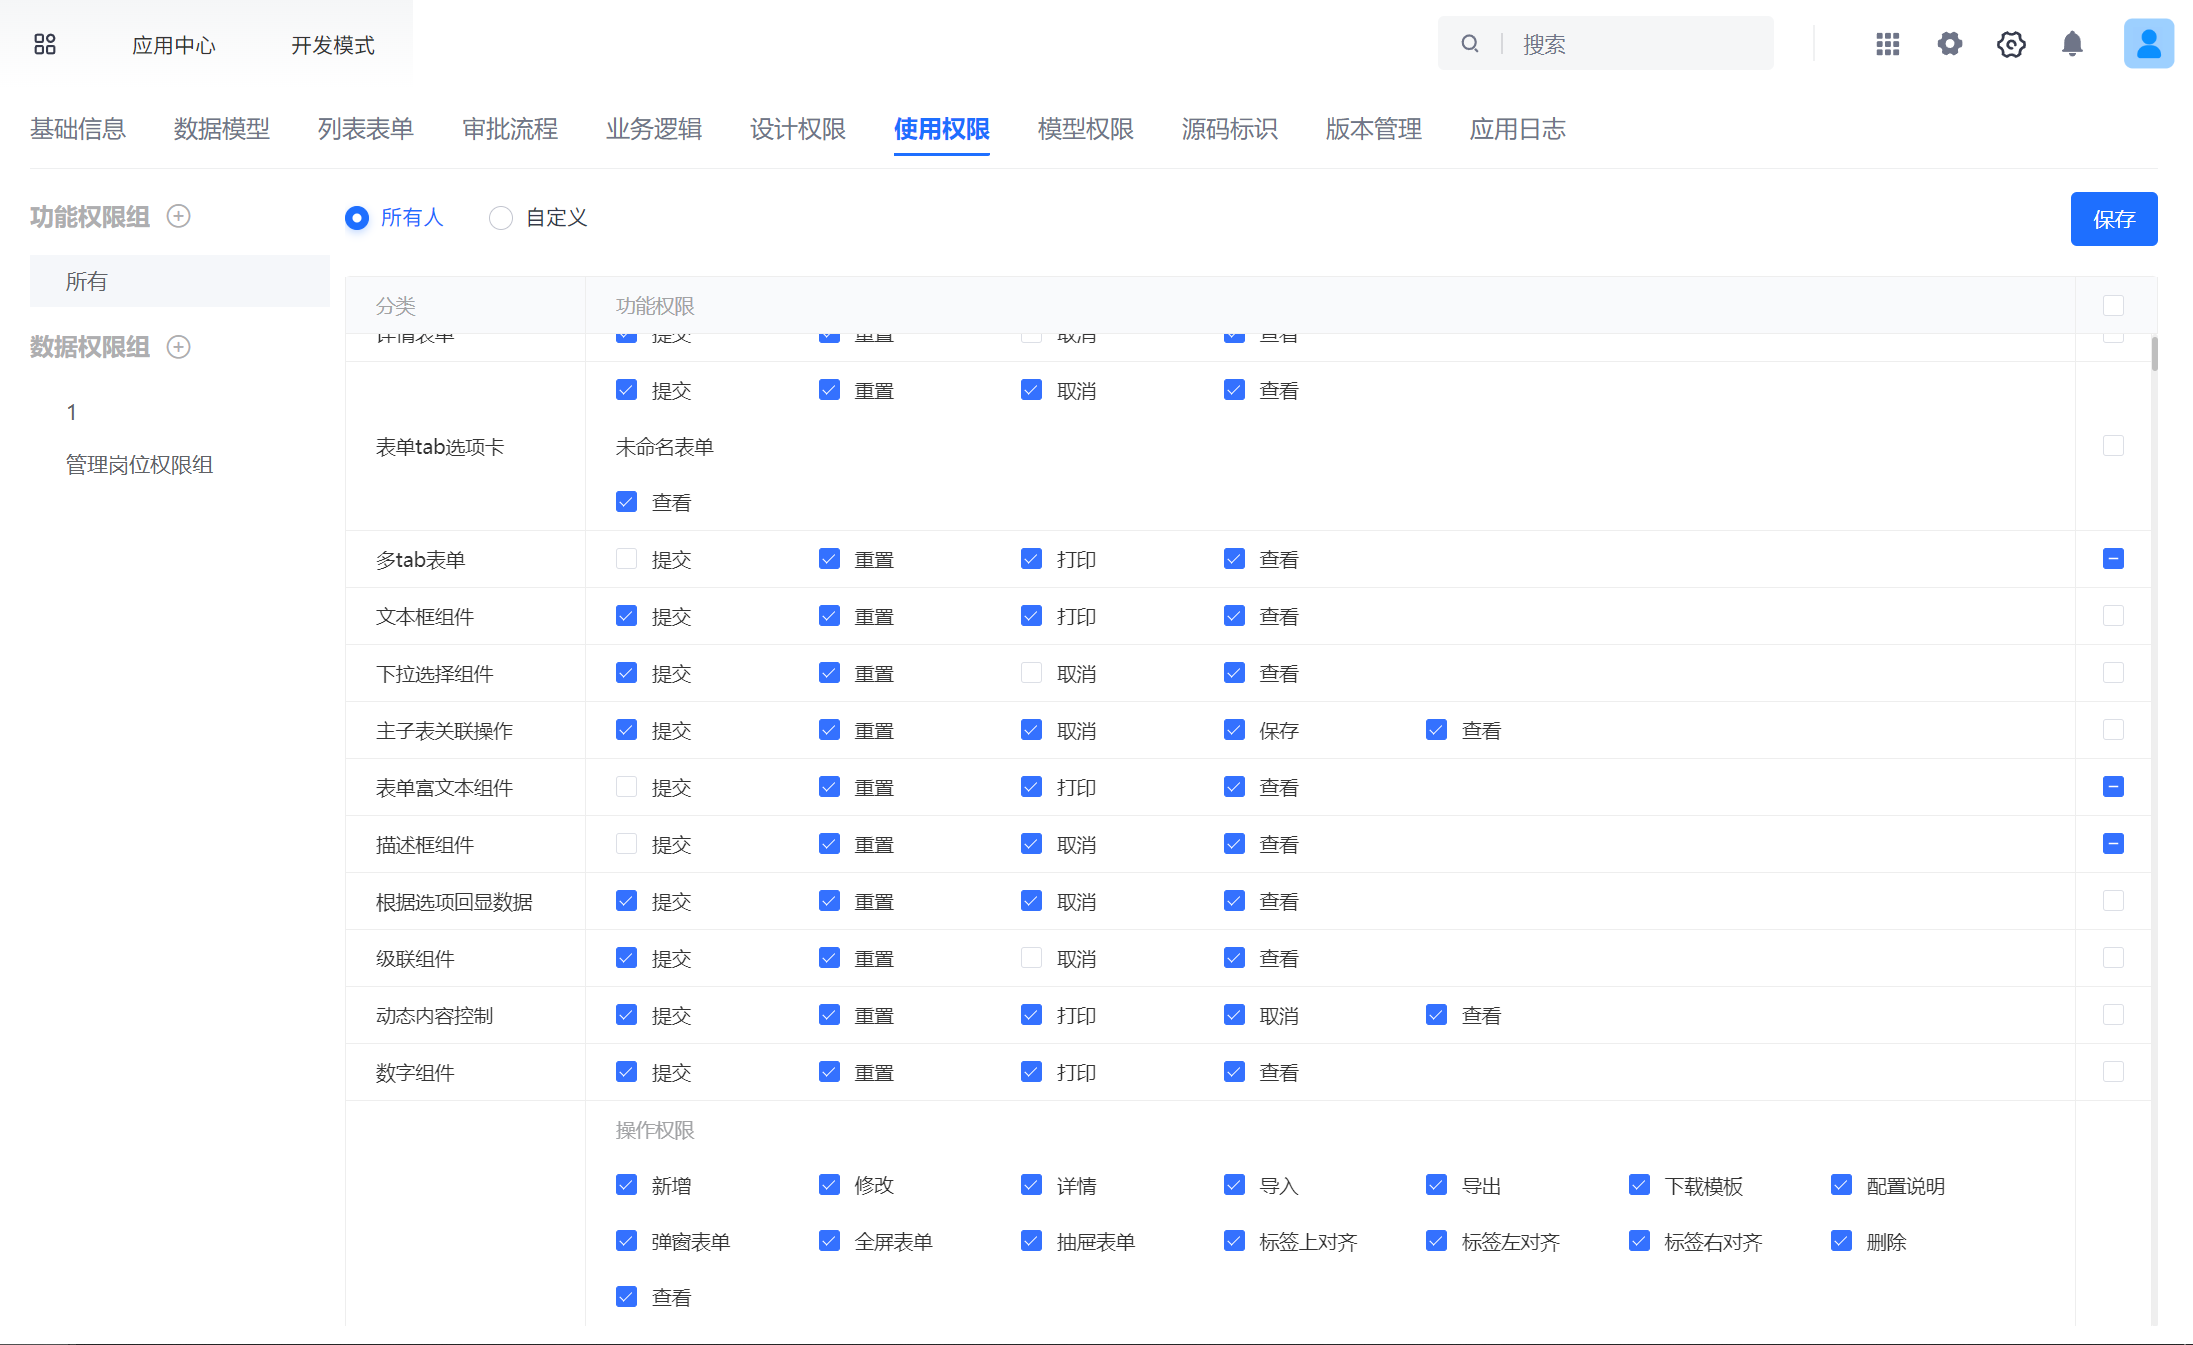The image size is (2193, 1345).
Task: Uncheck the 删除 operation permission
Action: click(1842, 1241)
